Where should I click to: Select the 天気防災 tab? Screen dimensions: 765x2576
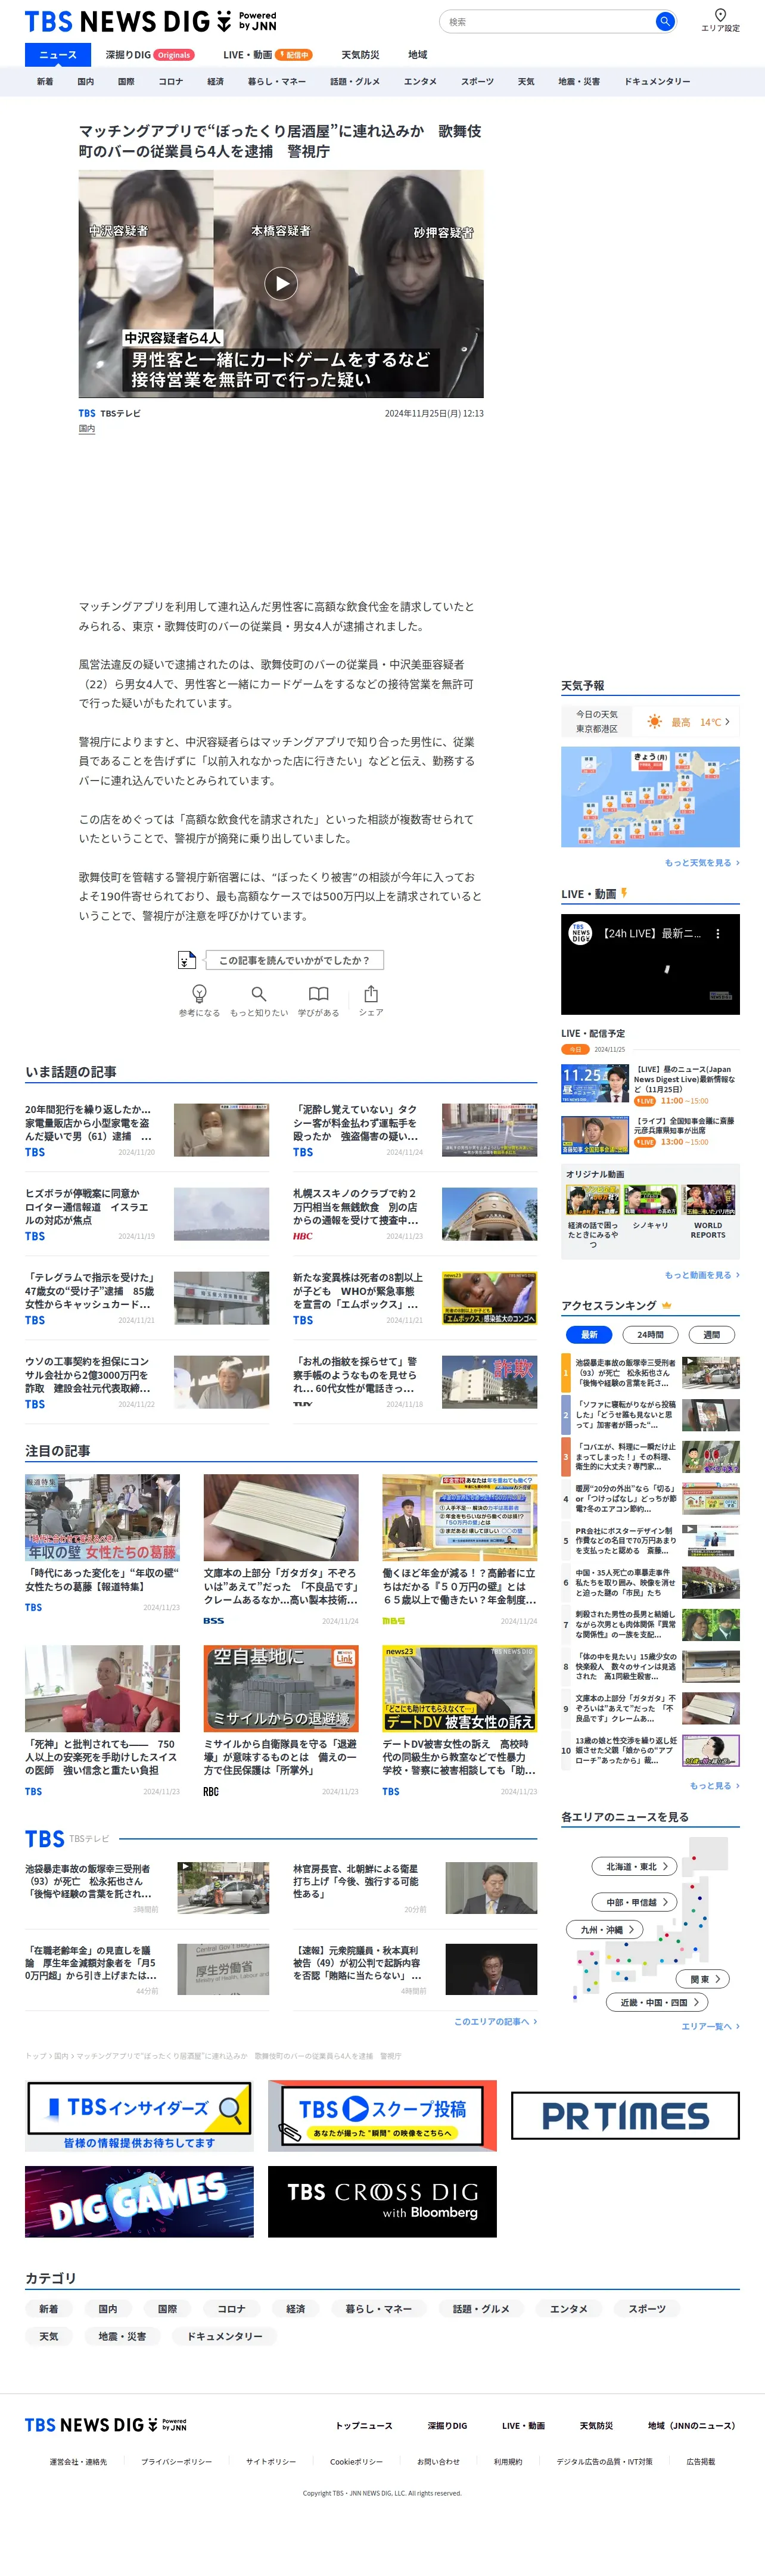click(360, 55)
